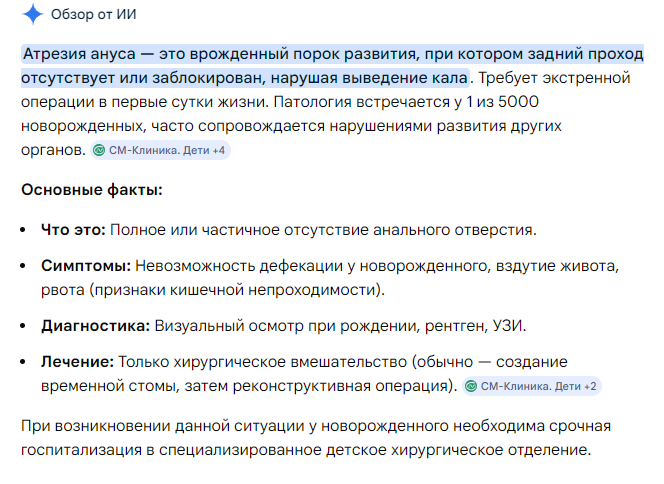The width and height of the screenshot is (664, 484).
Task: Expand the "+2" additional sources counter
Action: click(x=590, y=386)
